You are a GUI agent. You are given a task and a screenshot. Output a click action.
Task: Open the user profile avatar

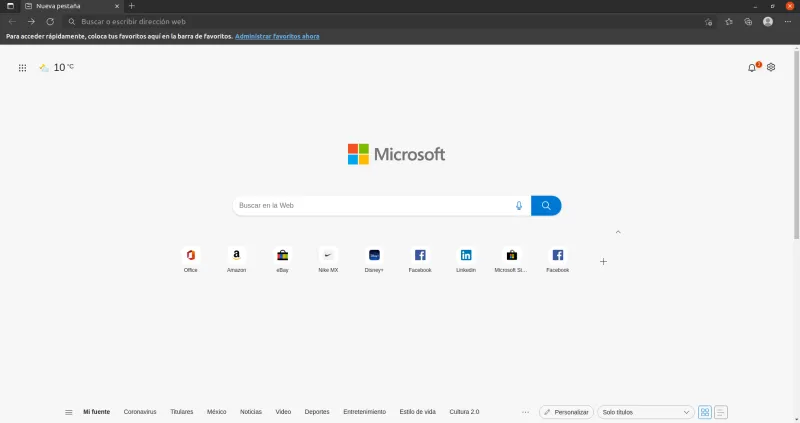[768, 22]
